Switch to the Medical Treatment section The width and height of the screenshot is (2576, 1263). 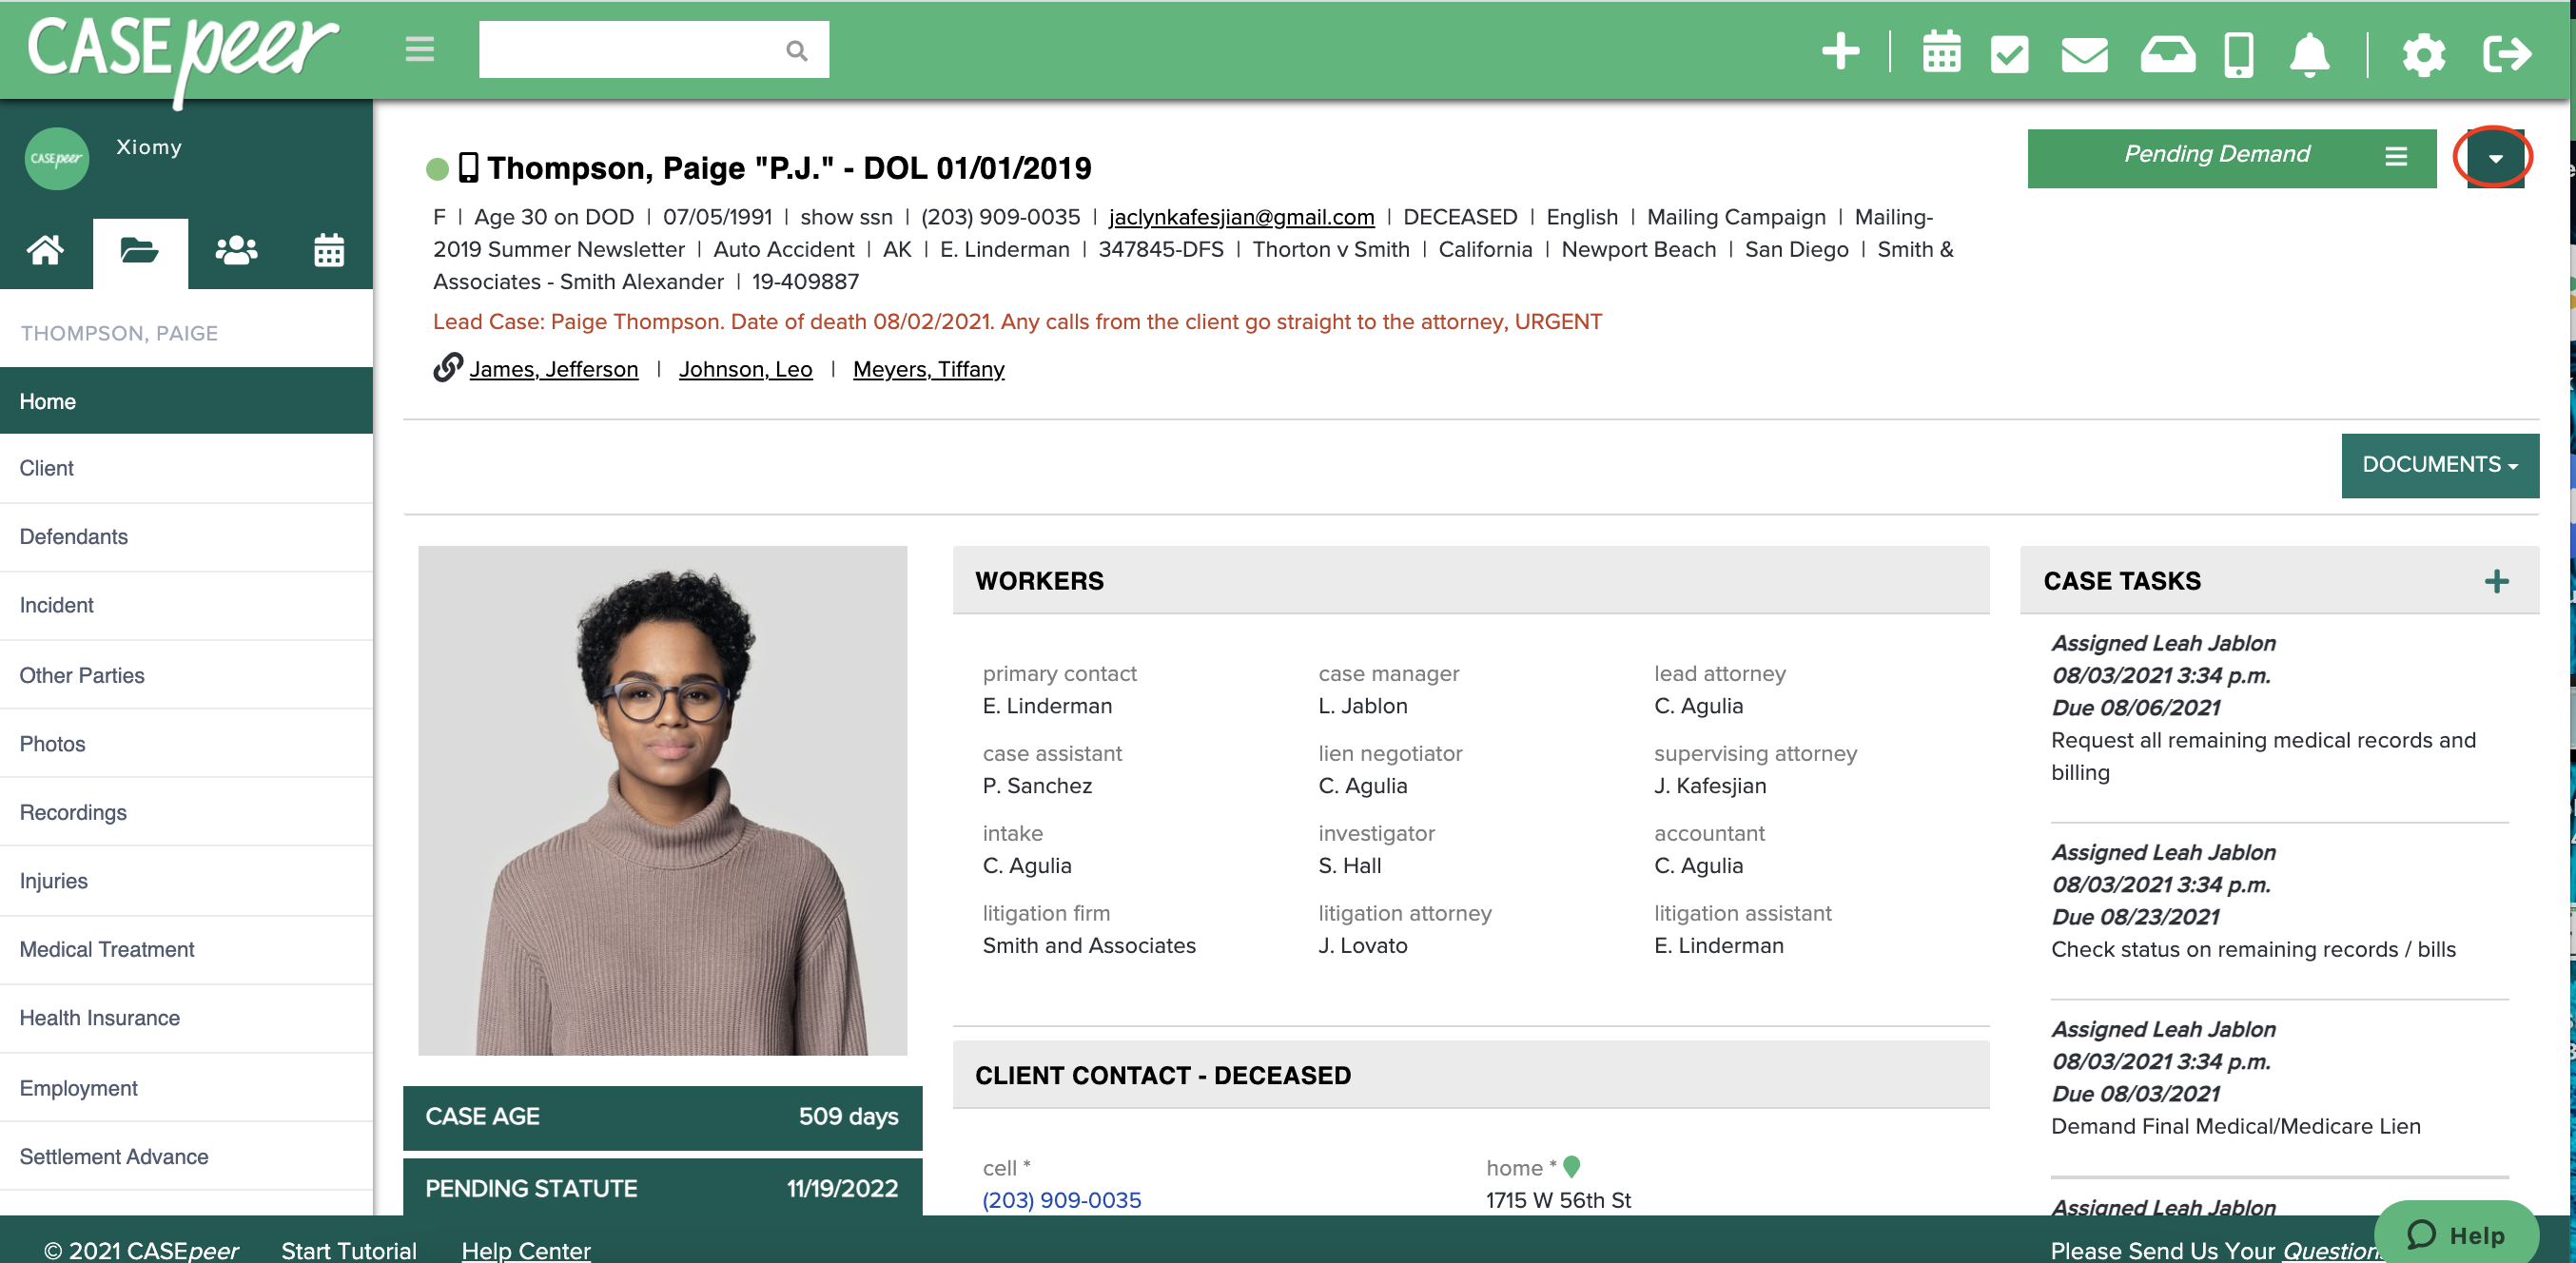click(106, 949)
